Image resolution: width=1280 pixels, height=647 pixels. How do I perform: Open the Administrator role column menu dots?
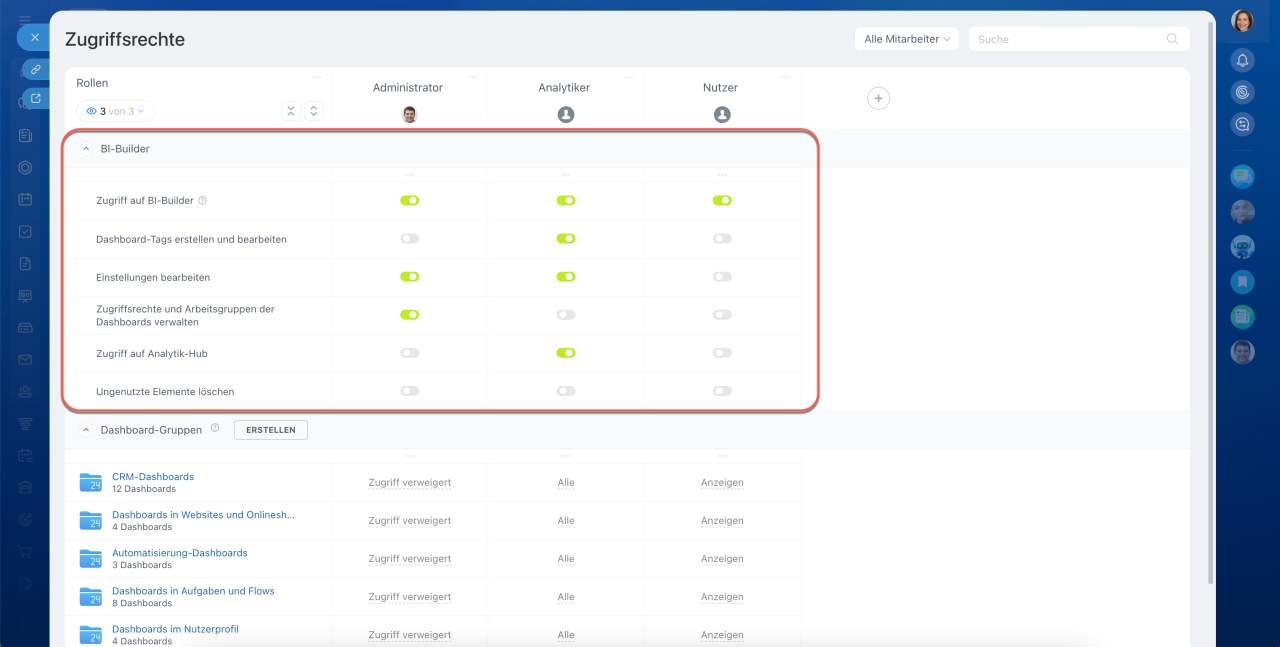(473, 77)
